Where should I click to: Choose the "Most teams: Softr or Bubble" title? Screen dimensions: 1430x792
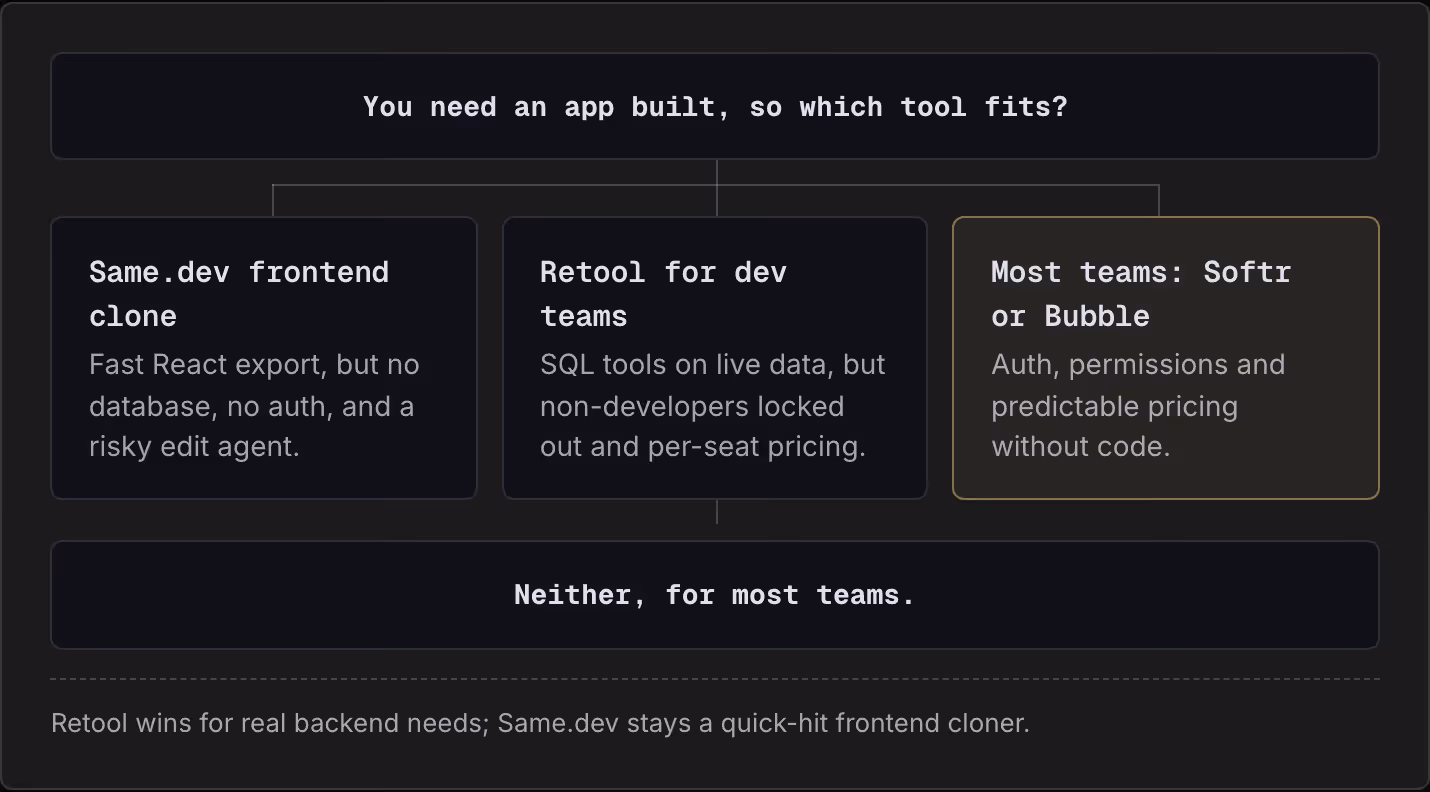click(1141, 294)
